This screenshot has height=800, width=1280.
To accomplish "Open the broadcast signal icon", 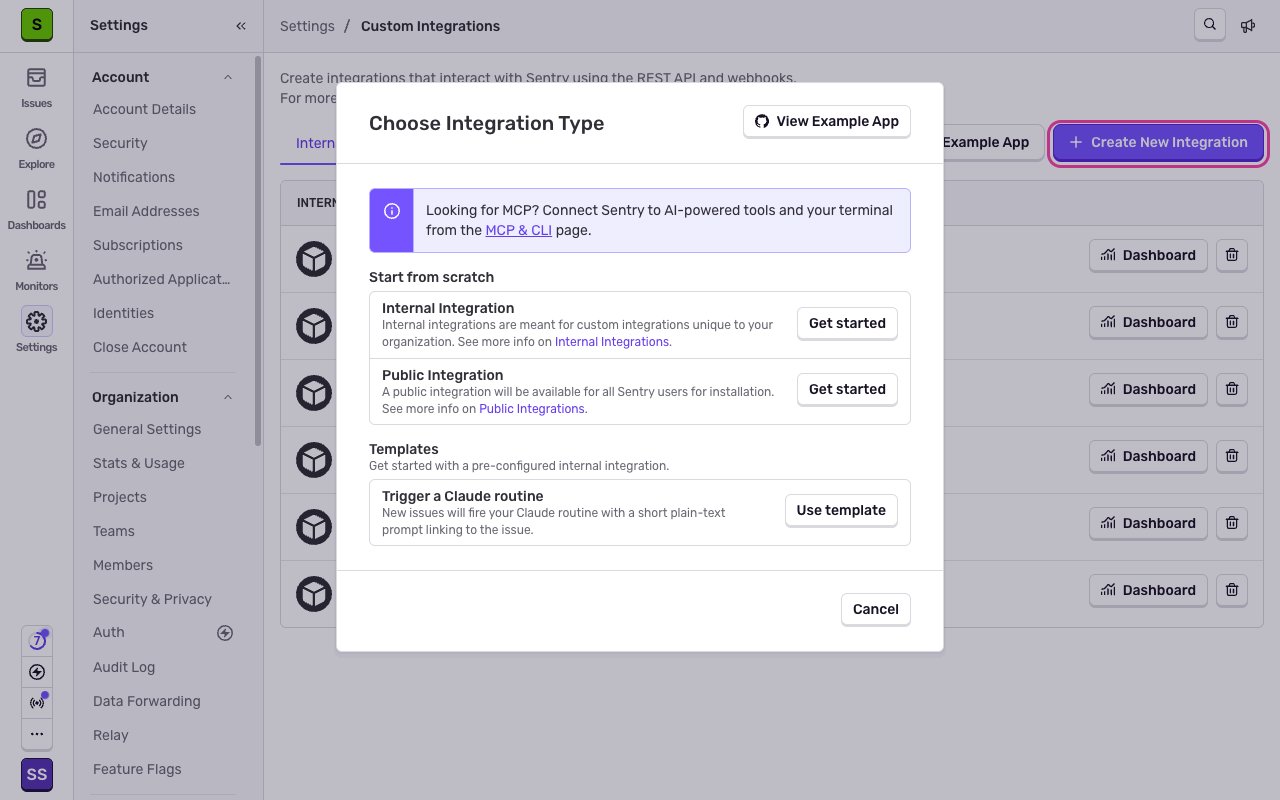I will click(x=37, y=703).
